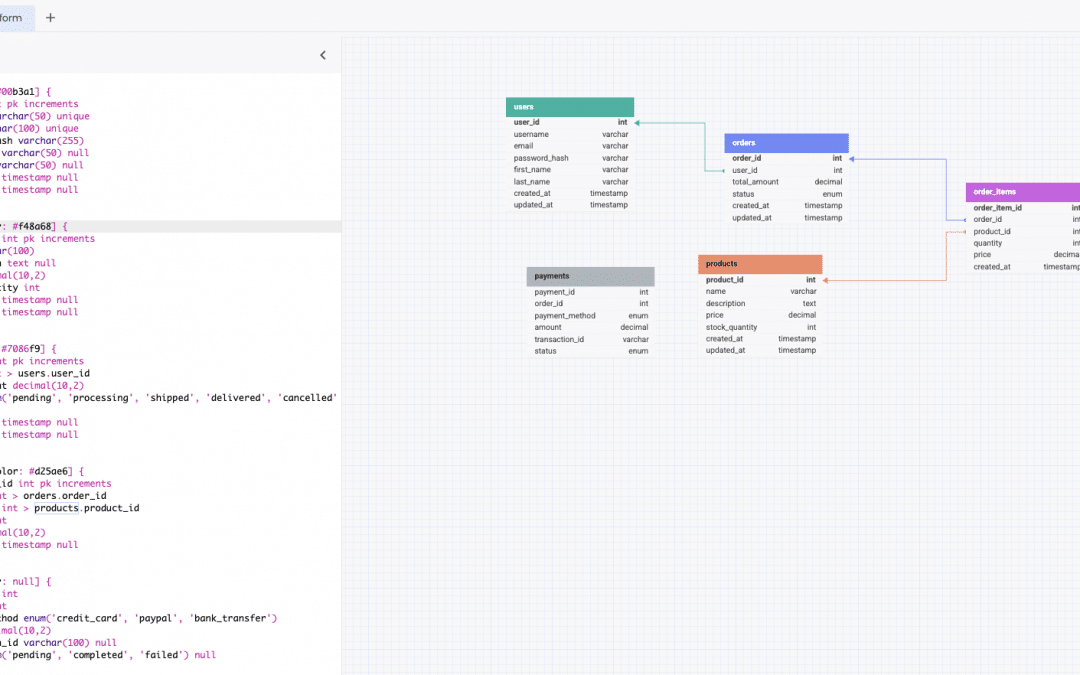Select the orders table header
Screen dimensions: 1080x675
point(786,143)
